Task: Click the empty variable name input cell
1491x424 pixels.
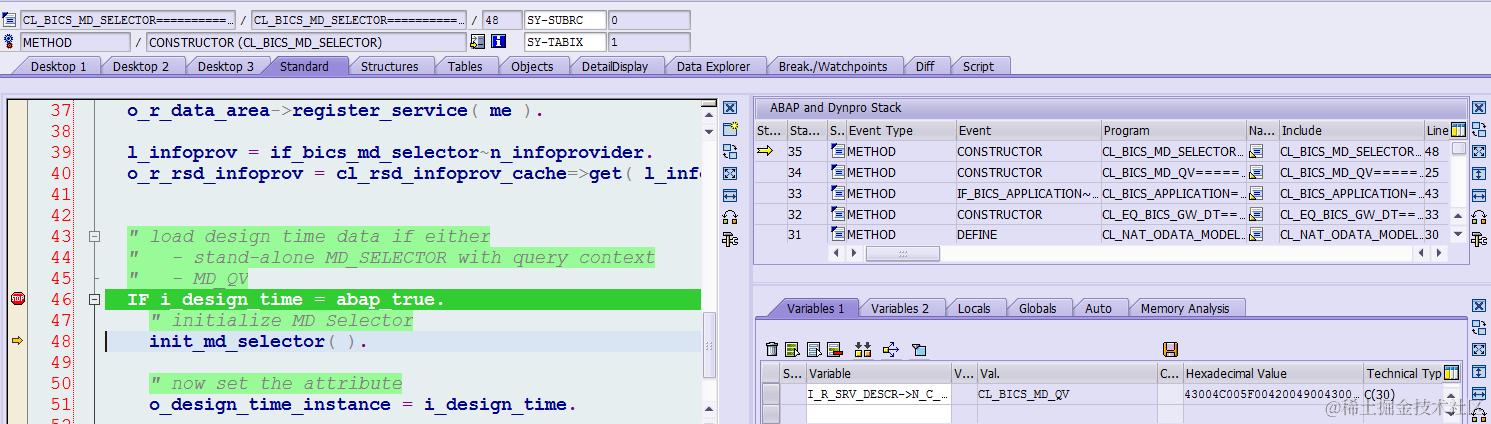Action: (x=878, y=413)
